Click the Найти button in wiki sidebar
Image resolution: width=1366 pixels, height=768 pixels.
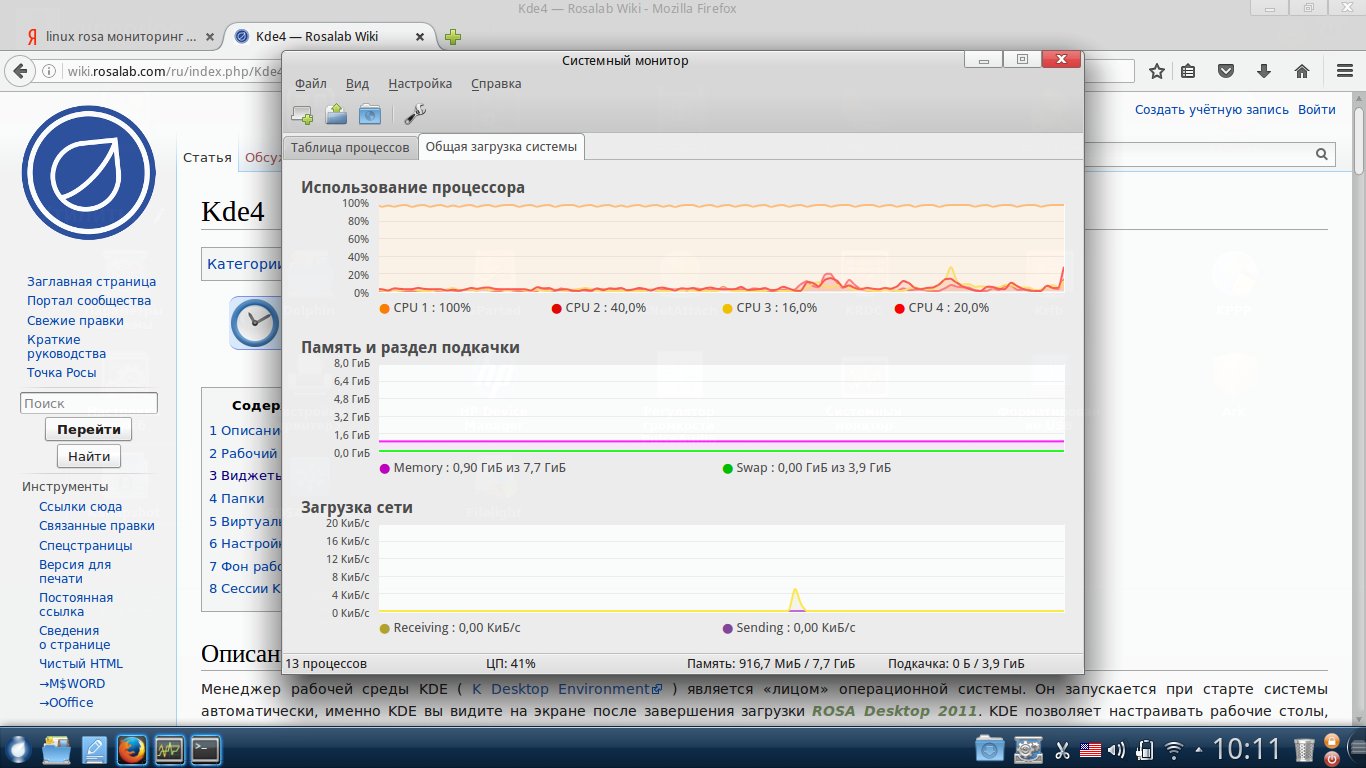pyautogui.click(x=89, y=456)
